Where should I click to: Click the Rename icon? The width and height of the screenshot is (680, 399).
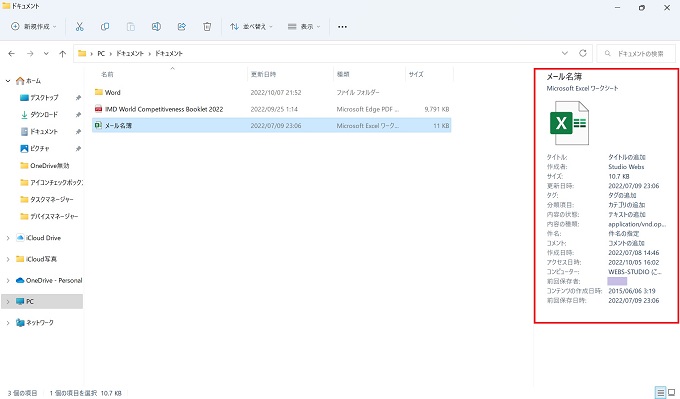point(156,26)
